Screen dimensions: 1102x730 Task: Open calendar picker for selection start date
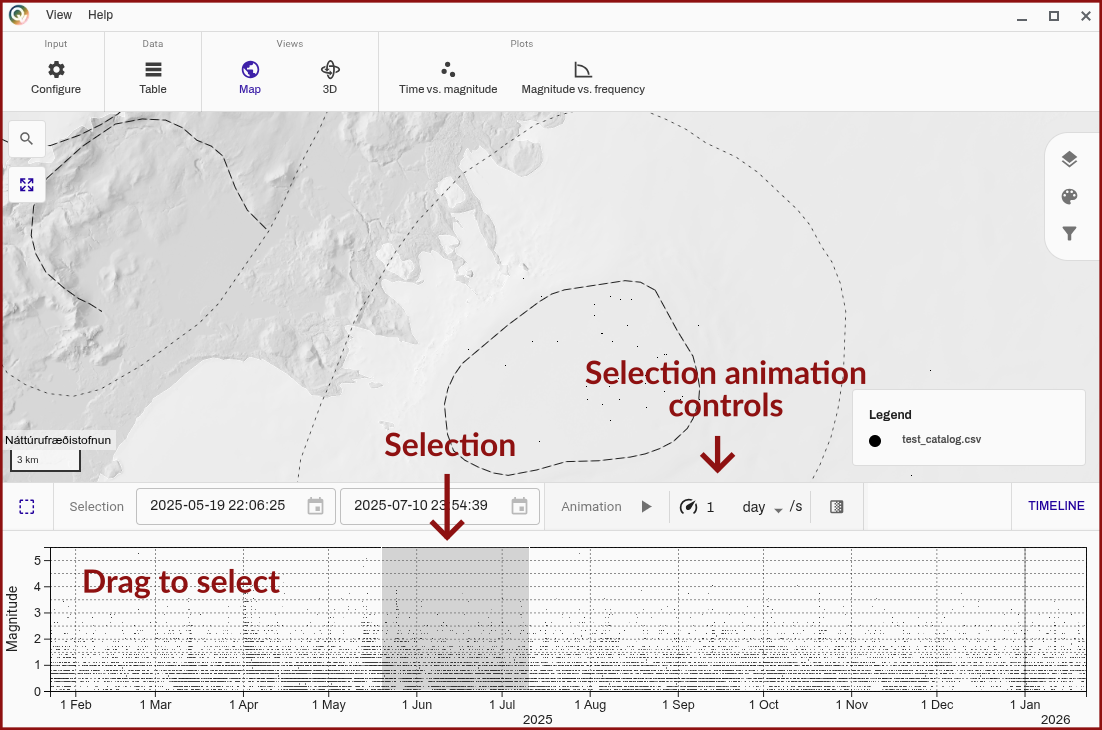click(316, 506)
